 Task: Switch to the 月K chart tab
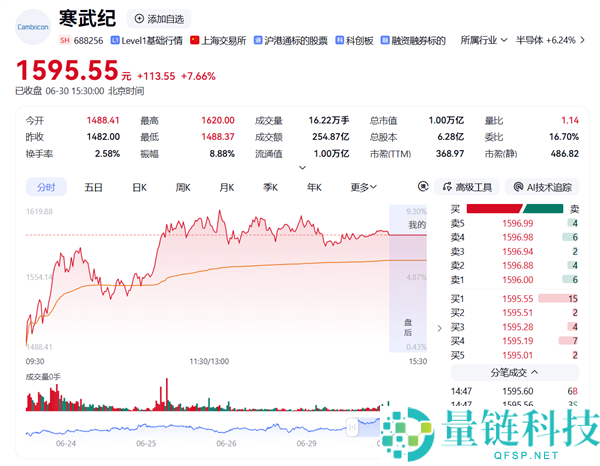pyautogui.click(x=227, y=187)
